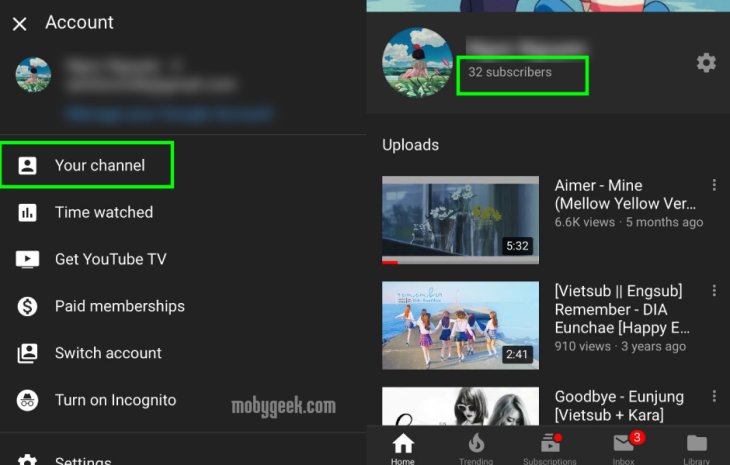730x465 pixels.
Task: Open more options for Aimer - Mine video
Action: [714, 185]
